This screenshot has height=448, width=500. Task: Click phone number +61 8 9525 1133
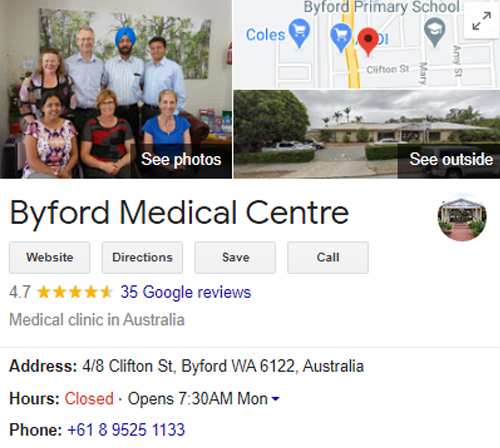click(126, 430)
